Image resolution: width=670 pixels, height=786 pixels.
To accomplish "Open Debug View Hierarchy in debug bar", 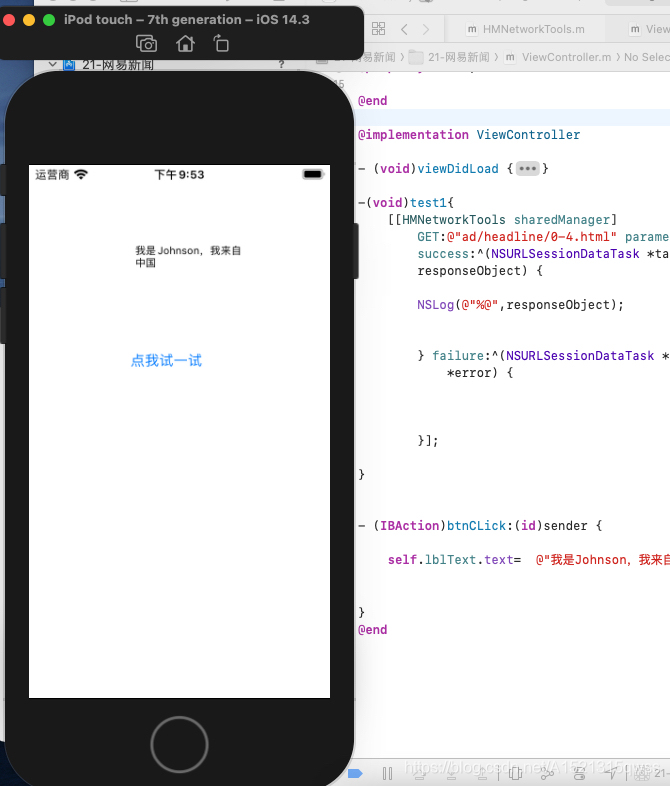I will 516,773.
